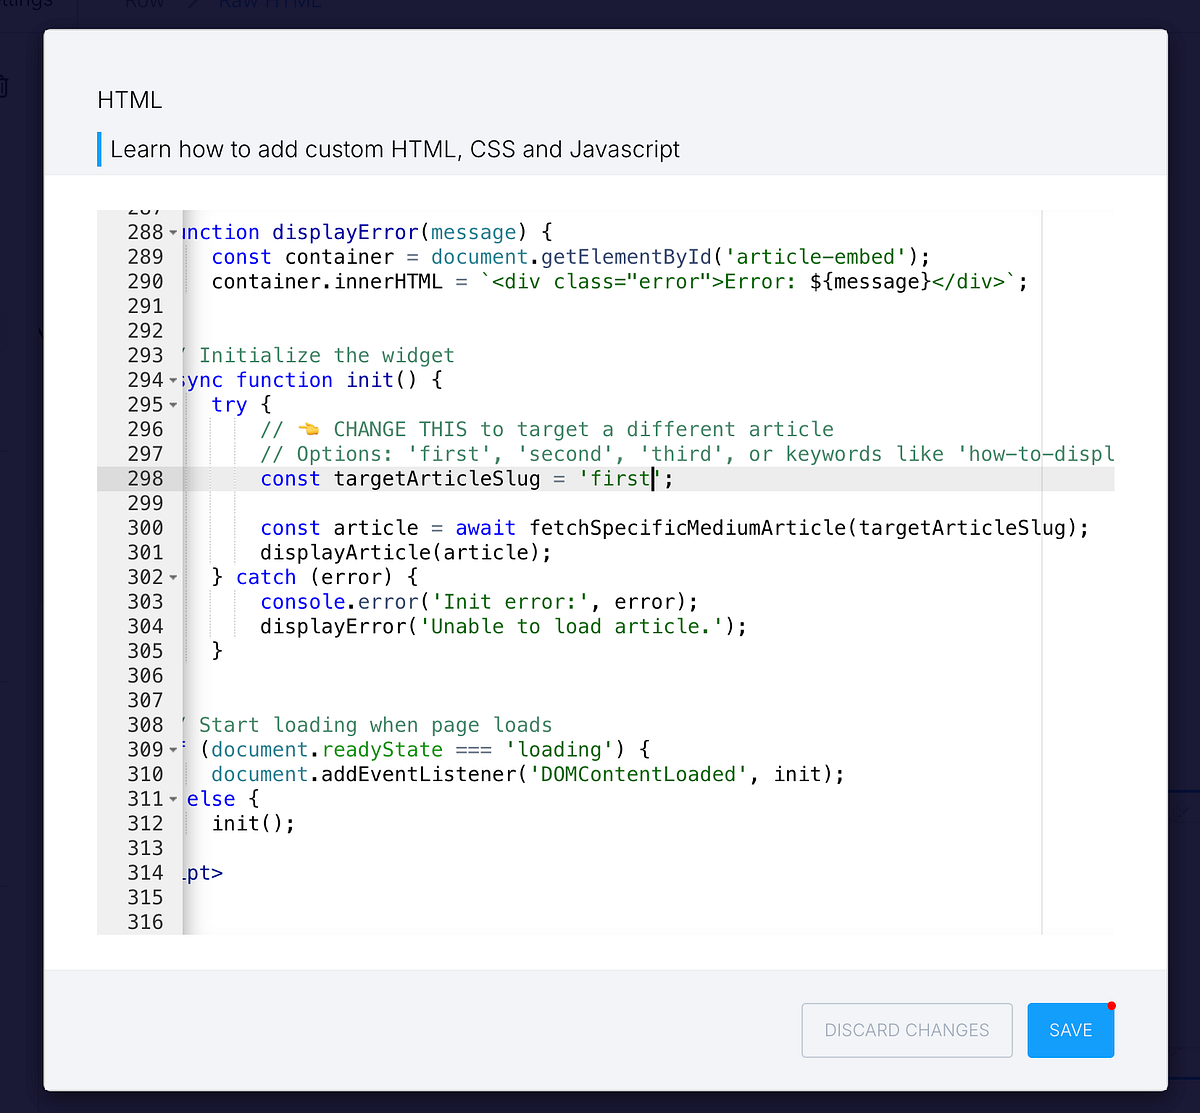Click the trash icon in the left sidebar
1200x1113 pixels.
point(5,86)
